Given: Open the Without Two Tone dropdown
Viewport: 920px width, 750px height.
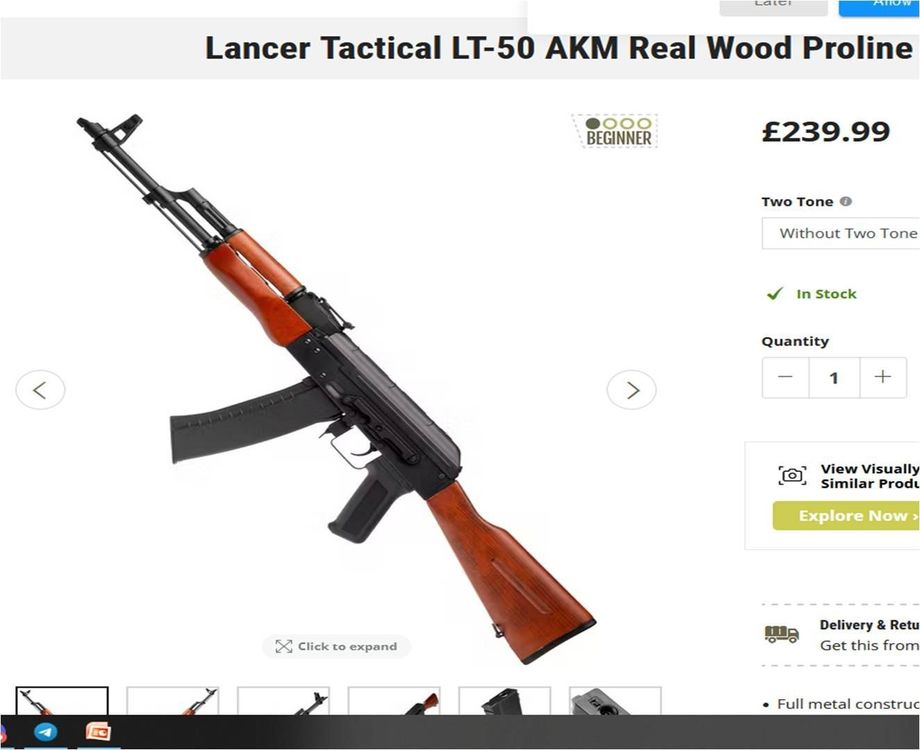Looking at the screenshot, I should pyautogui.click(x=841, y=233).
